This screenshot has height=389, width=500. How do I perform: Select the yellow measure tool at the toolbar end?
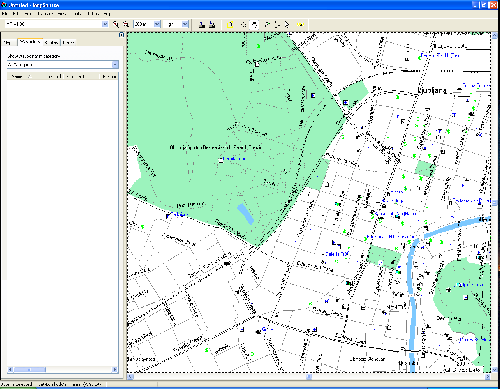tap(301, 24)
